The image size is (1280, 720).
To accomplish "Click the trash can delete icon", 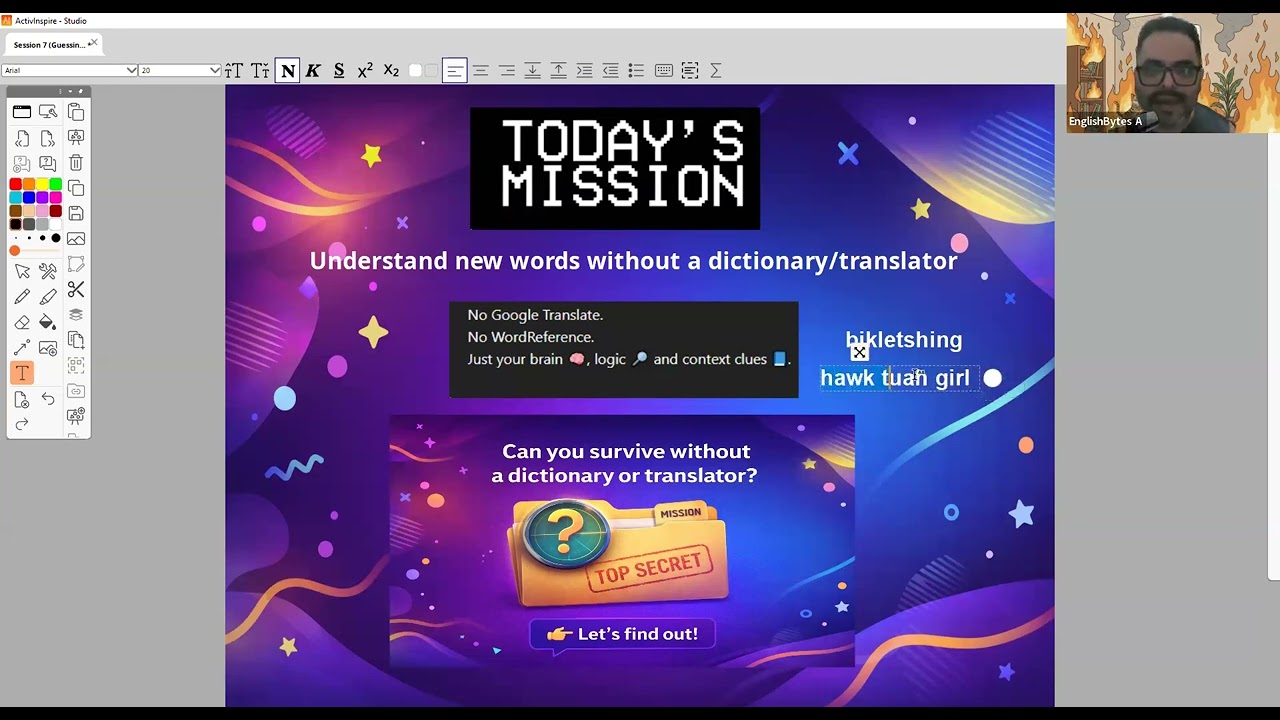I will 76,163.
